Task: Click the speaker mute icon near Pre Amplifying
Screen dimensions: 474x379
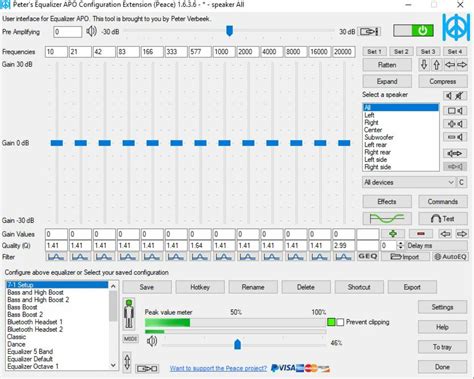Action: click(91, 32)
